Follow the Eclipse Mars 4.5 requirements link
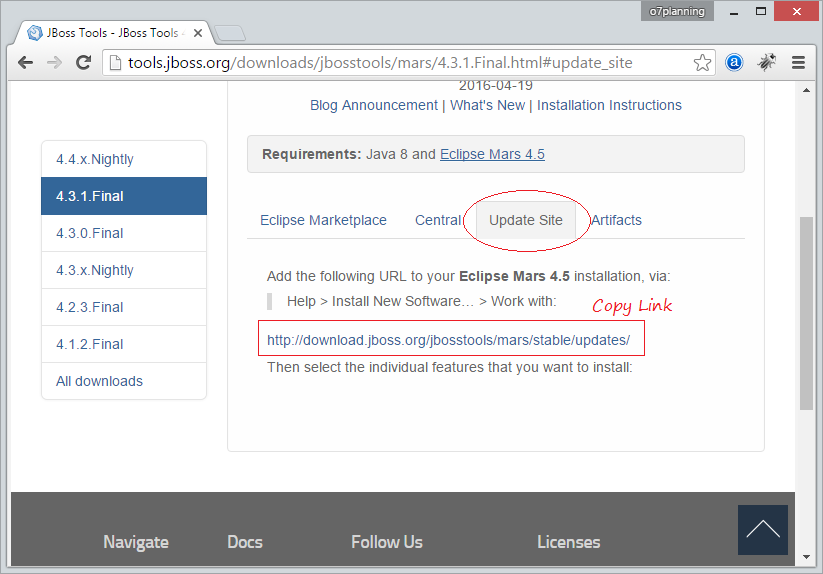Image resolution: width=823 pixels, height=574 pixels. pyautogui.click(x=492, y=154)
